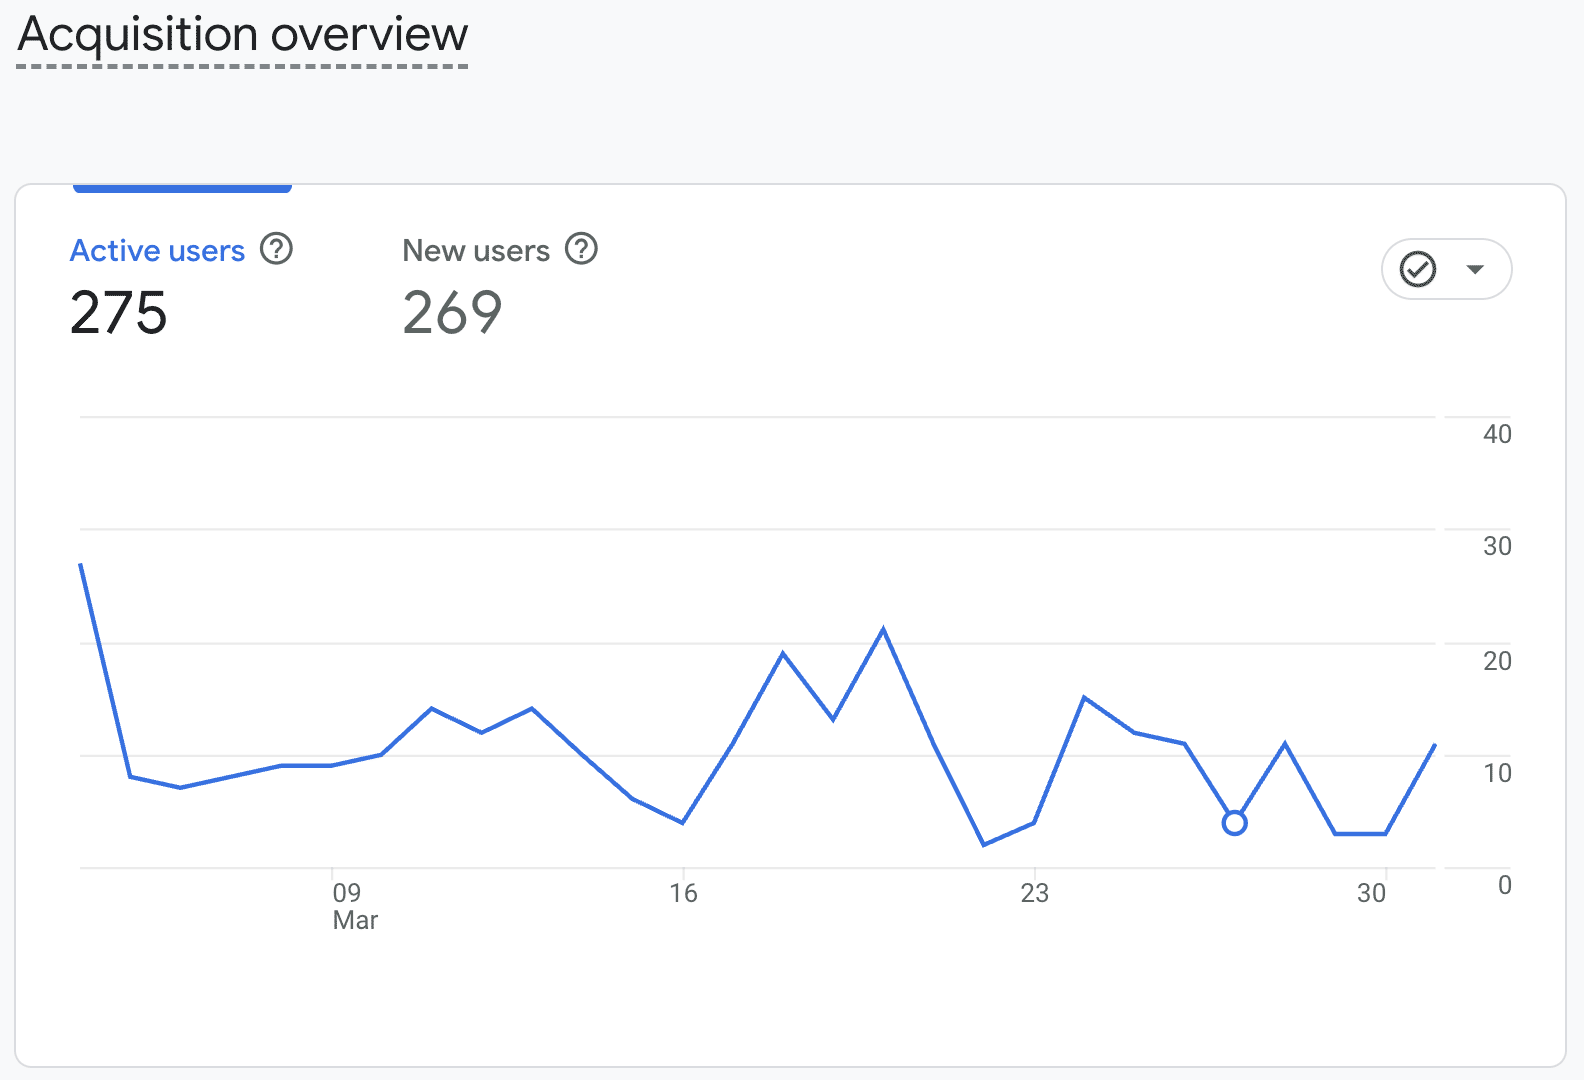Click the 30 date axis label
1584x1080 pixels.
(x=1371, y=893)
